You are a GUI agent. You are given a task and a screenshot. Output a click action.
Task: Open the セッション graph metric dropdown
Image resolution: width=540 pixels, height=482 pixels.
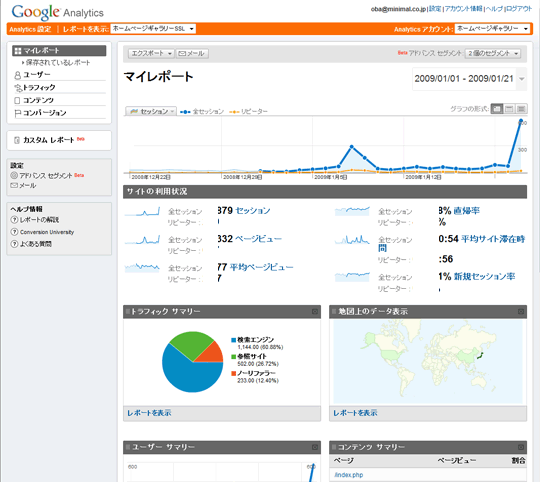coord(151,111)
